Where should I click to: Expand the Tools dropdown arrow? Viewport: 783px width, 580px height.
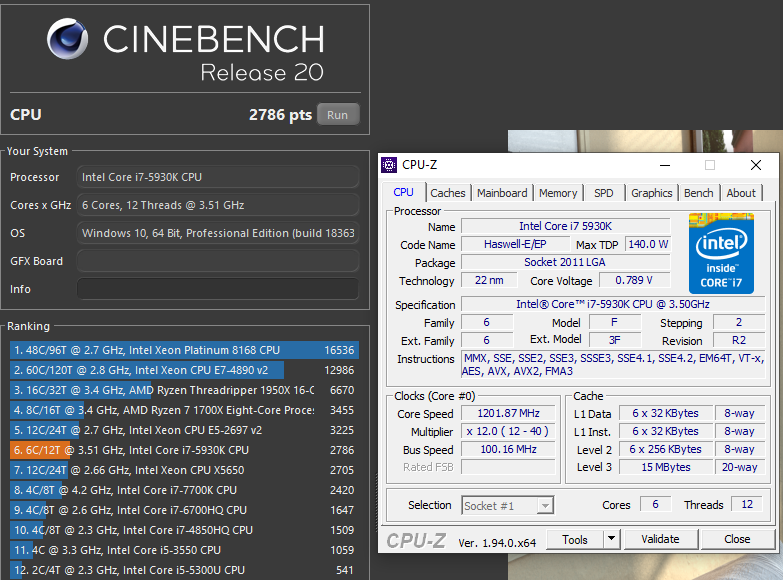pos(612,539)
